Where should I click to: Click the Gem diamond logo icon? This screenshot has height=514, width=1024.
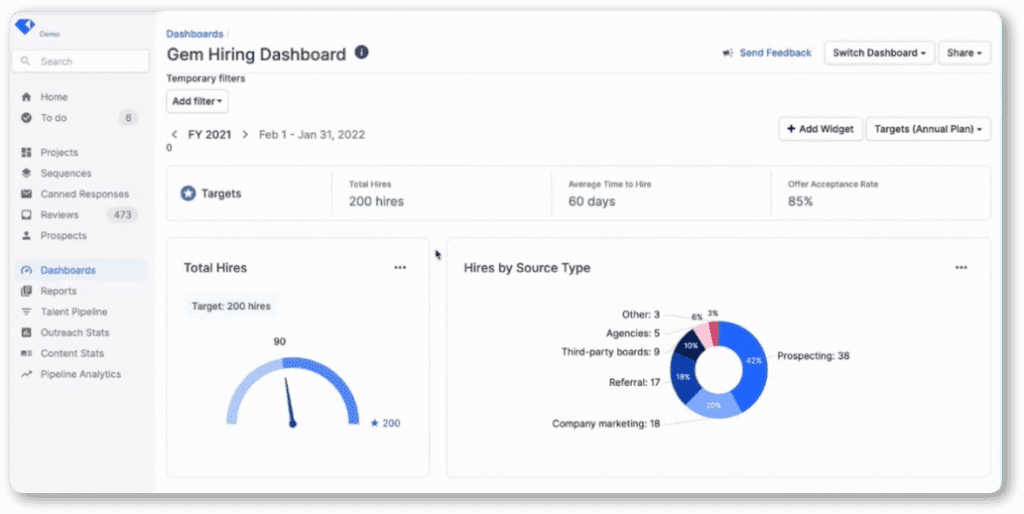[25, 27]
